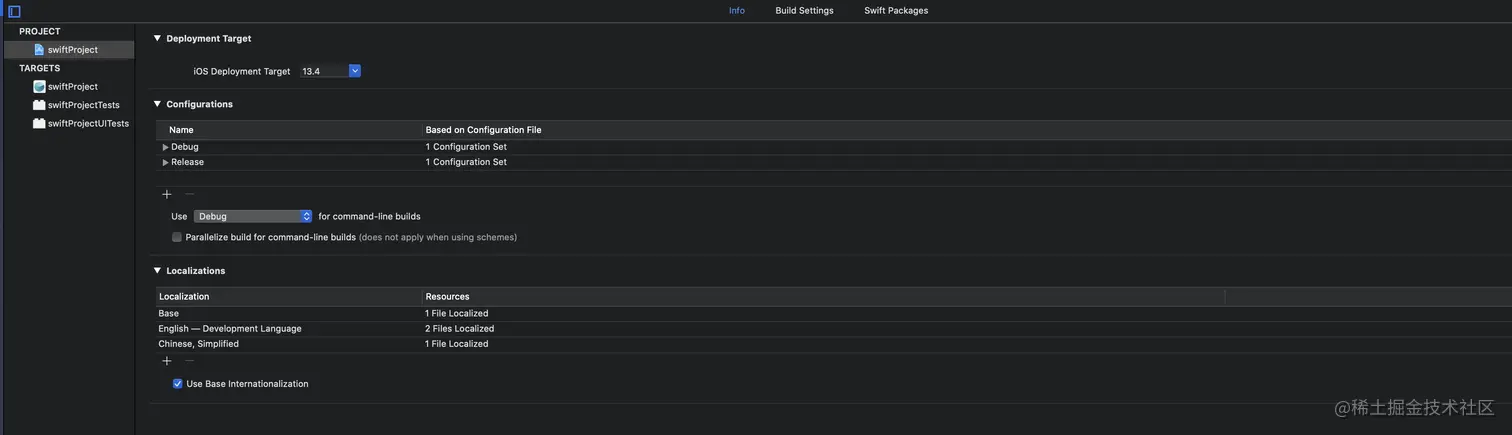Click the iOS Deployment Target label
Viewport: 1512px width, 435px height.
tap(242, 72)
